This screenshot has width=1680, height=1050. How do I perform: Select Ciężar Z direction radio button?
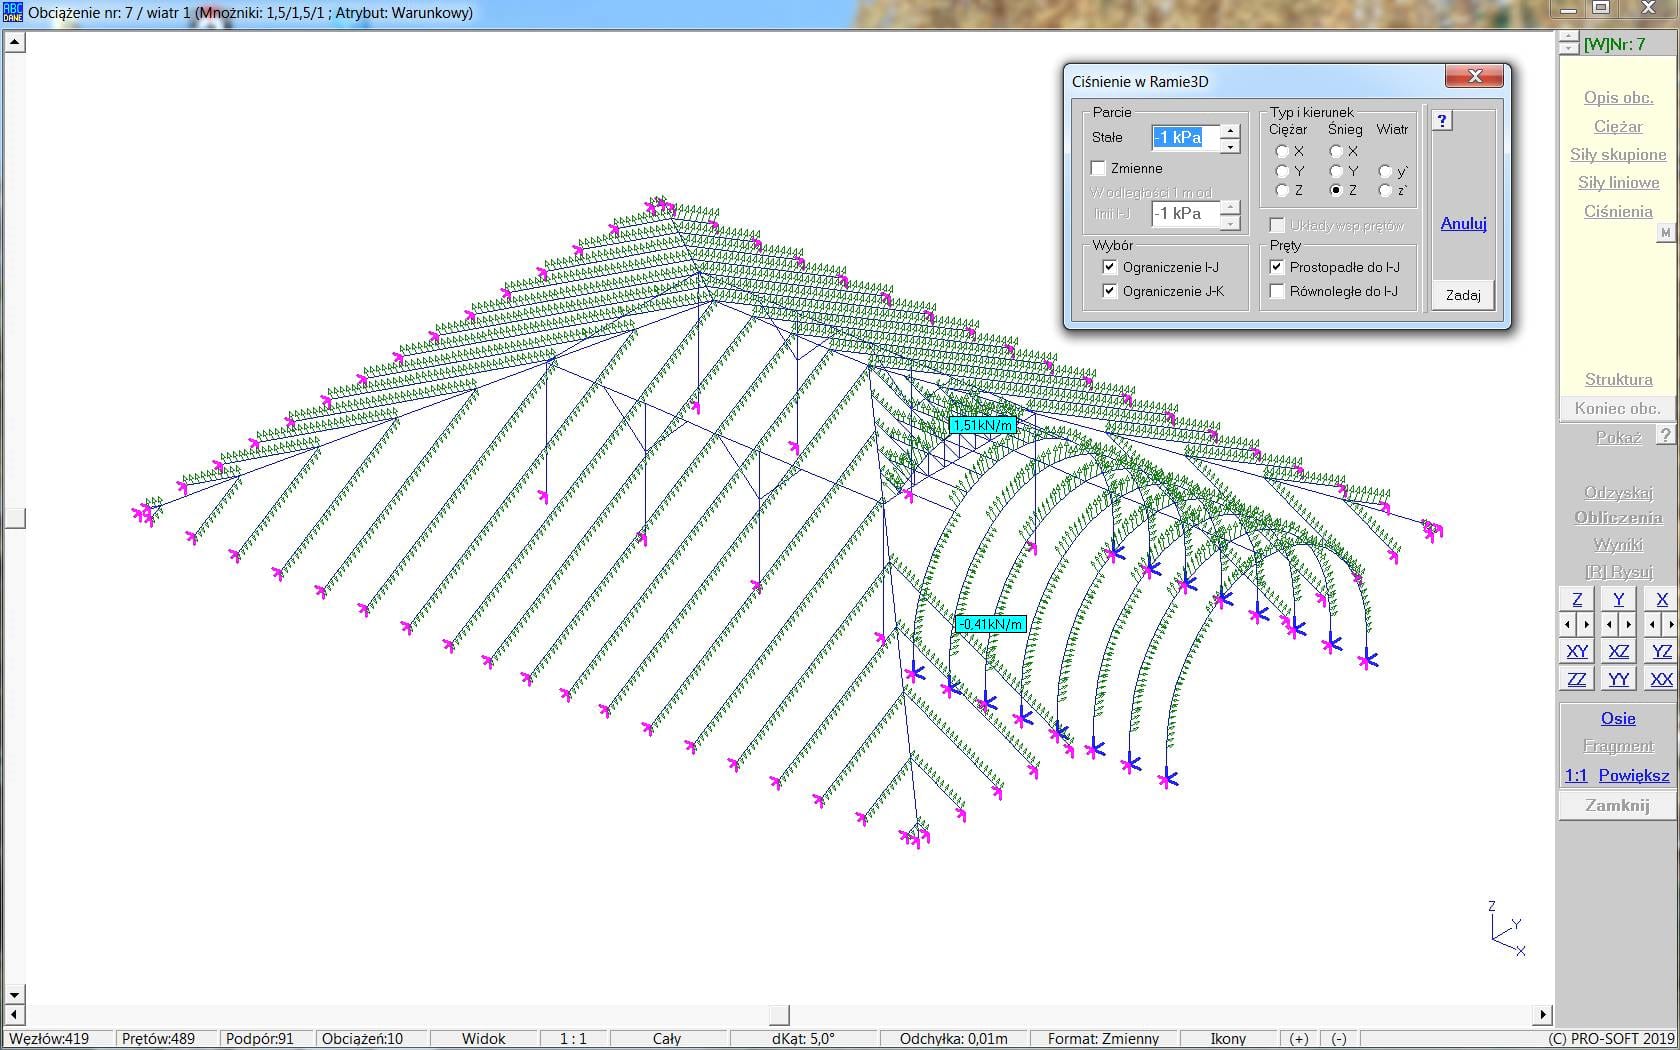tap(1282, 190)
